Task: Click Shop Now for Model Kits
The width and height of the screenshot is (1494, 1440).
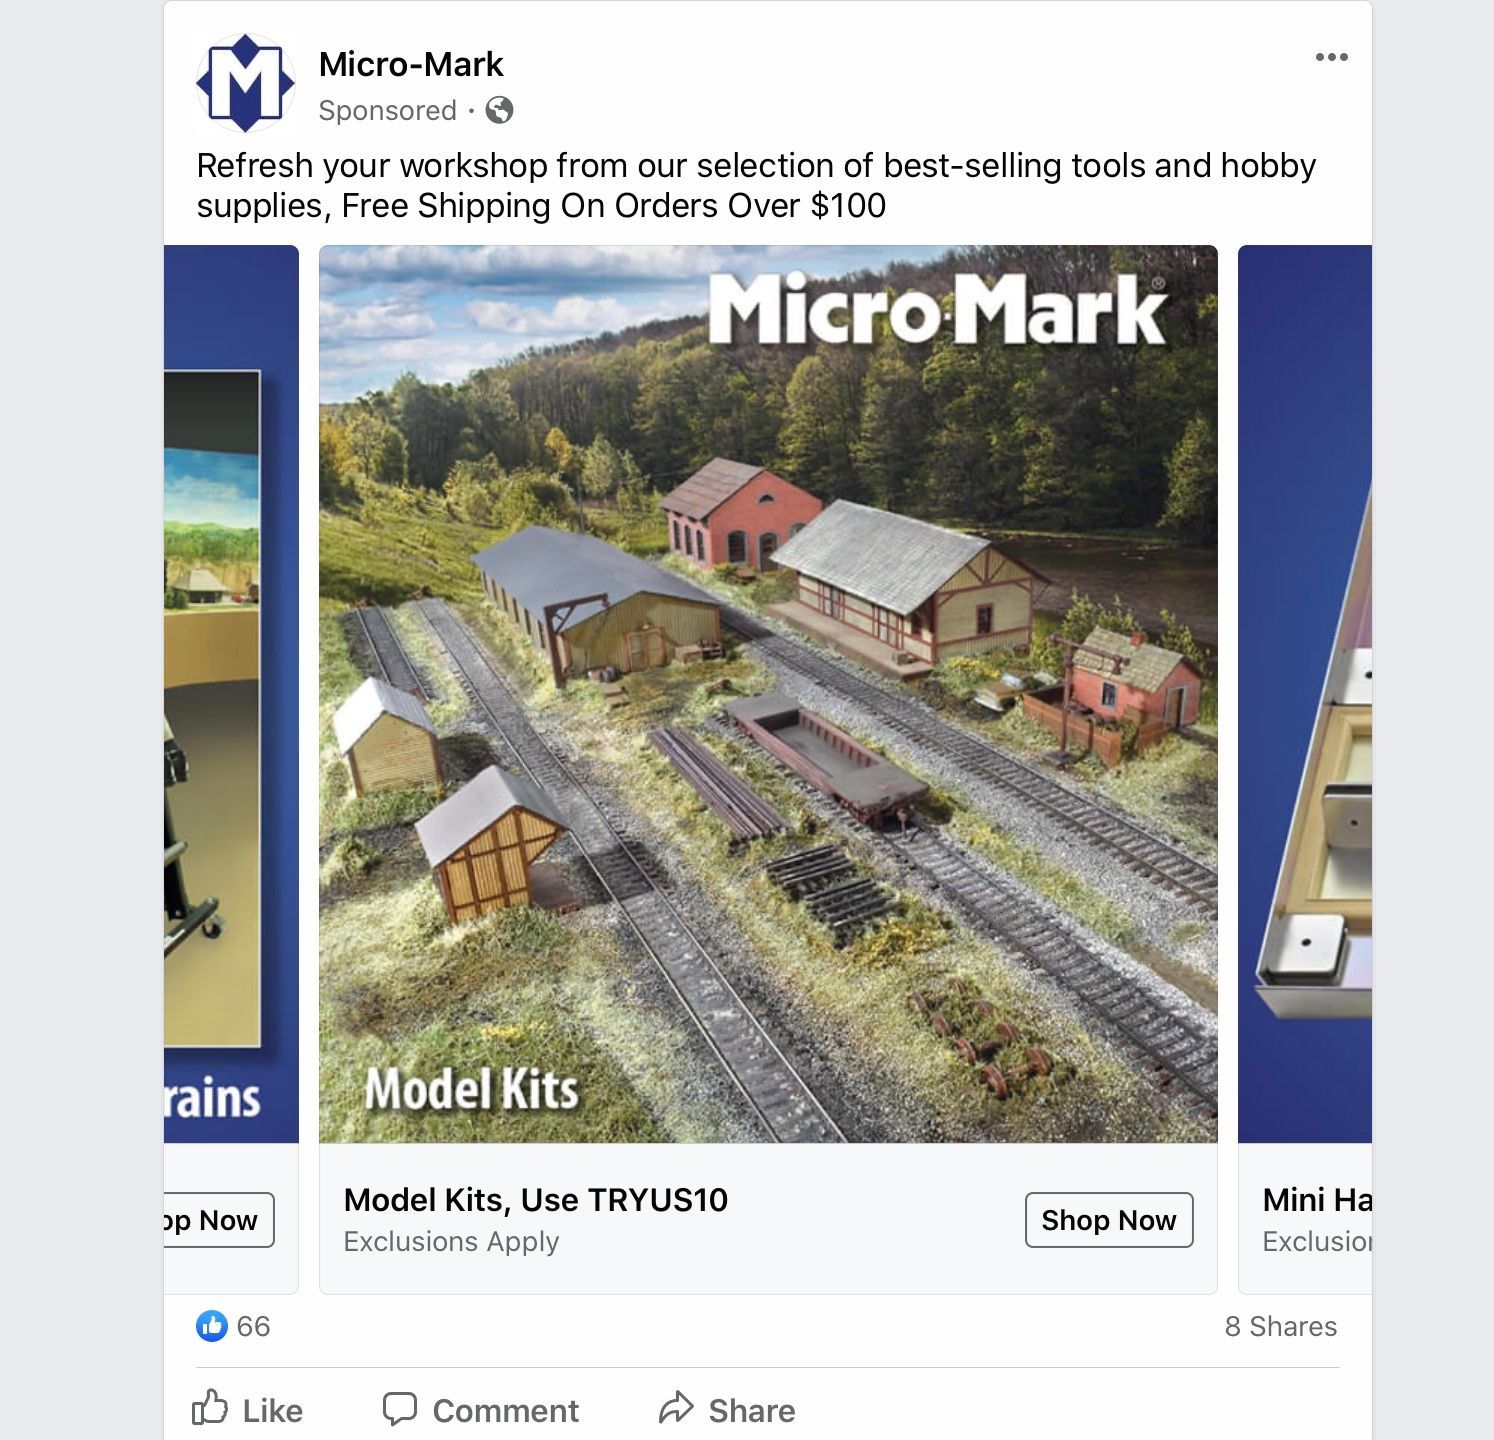Action: coord(1109,1220)
